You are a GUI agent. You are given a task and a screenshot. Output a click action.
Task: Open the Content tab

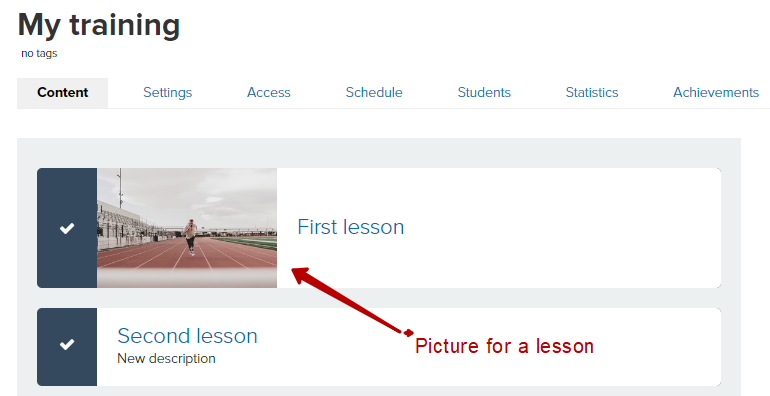pos(62,92)
